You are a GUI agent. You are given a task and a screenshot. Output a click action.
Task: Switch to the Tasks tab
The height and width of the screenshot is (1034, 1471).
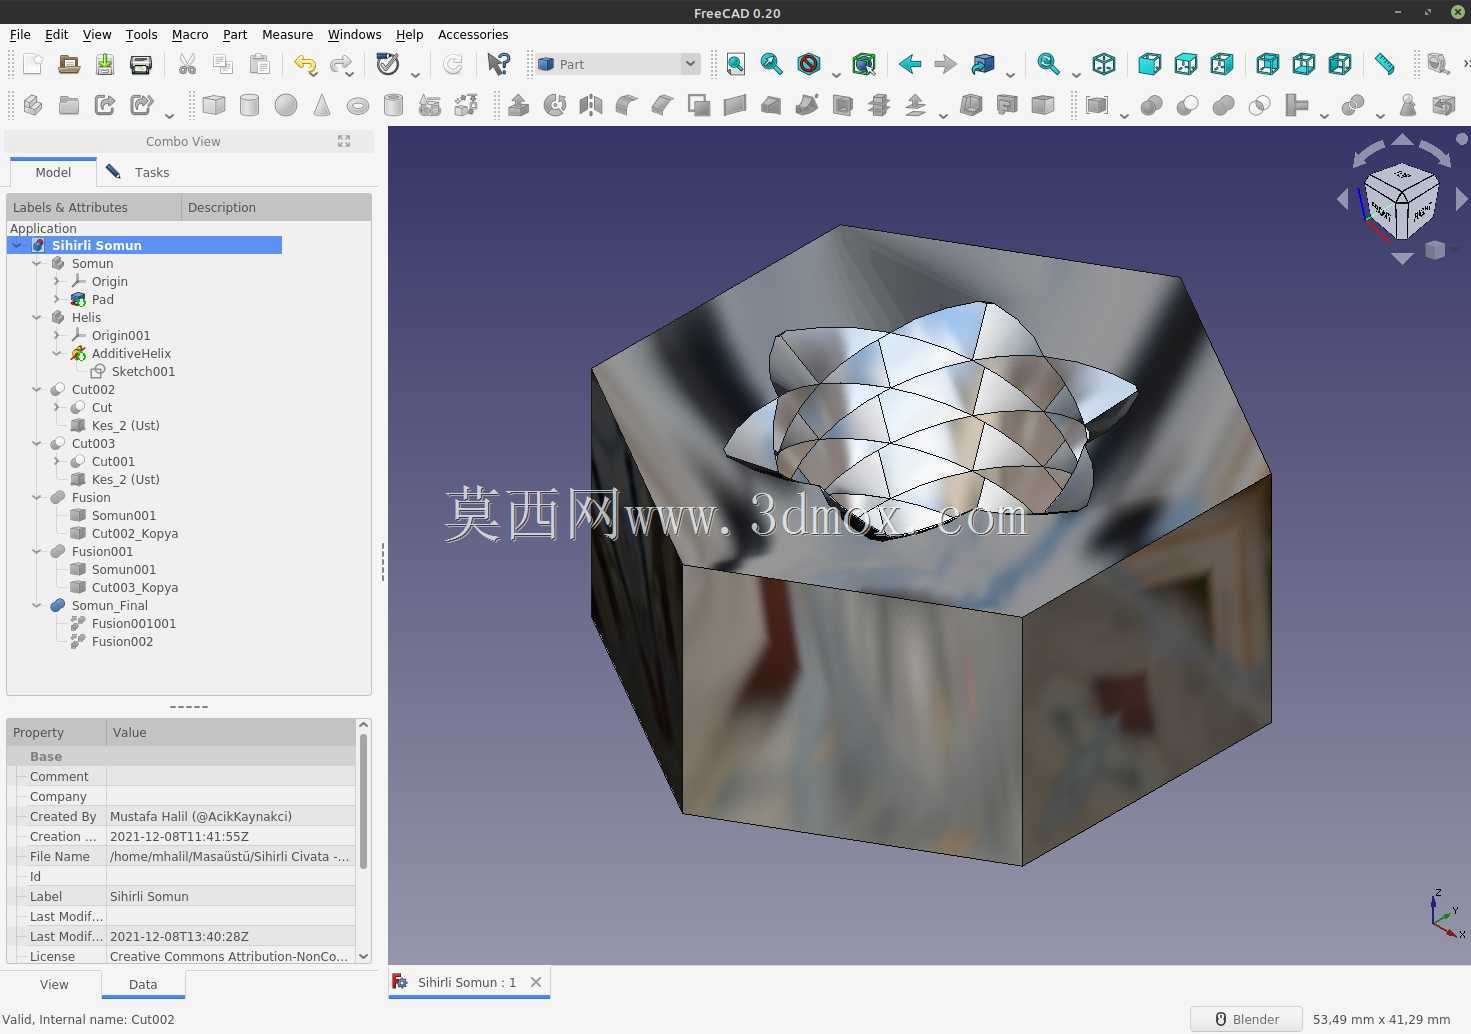(x=140, y=172)
